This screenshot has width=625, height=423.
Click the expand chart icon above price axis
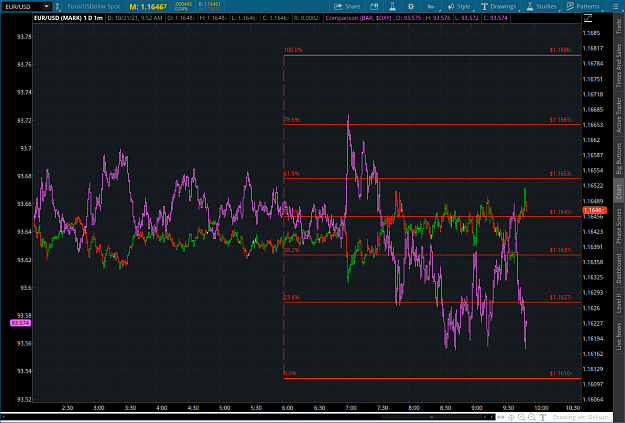tap(588, 18)
